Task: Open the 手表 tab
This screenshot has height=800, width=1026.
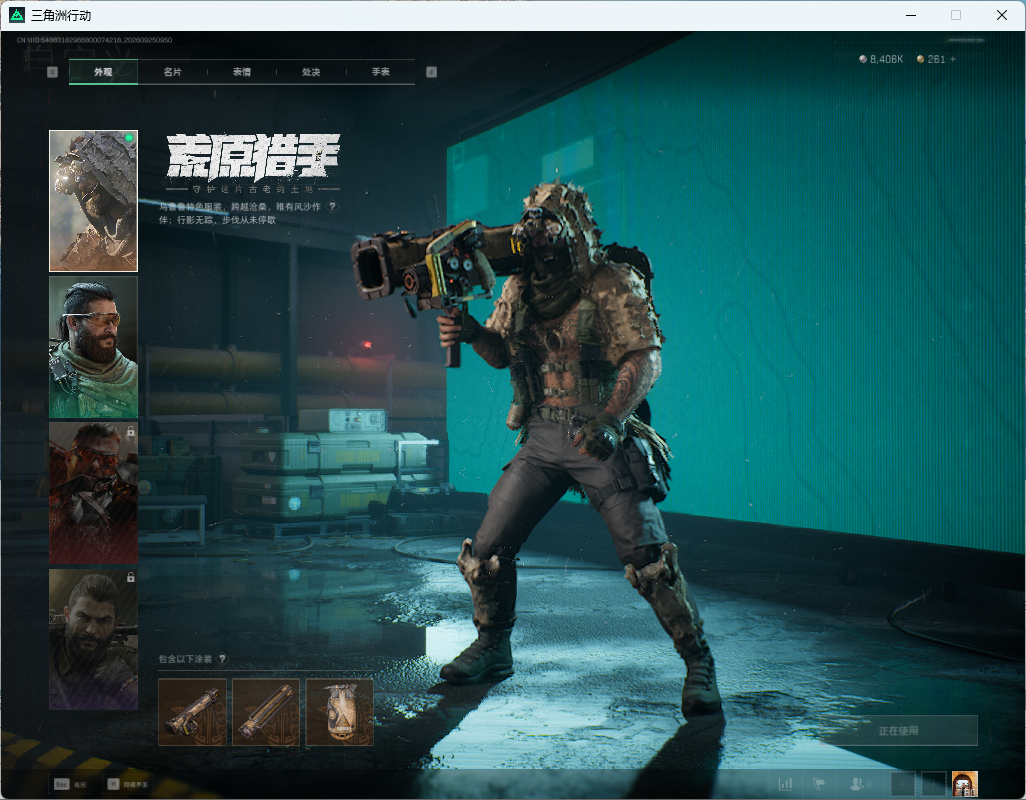Action: coord(381,72)
